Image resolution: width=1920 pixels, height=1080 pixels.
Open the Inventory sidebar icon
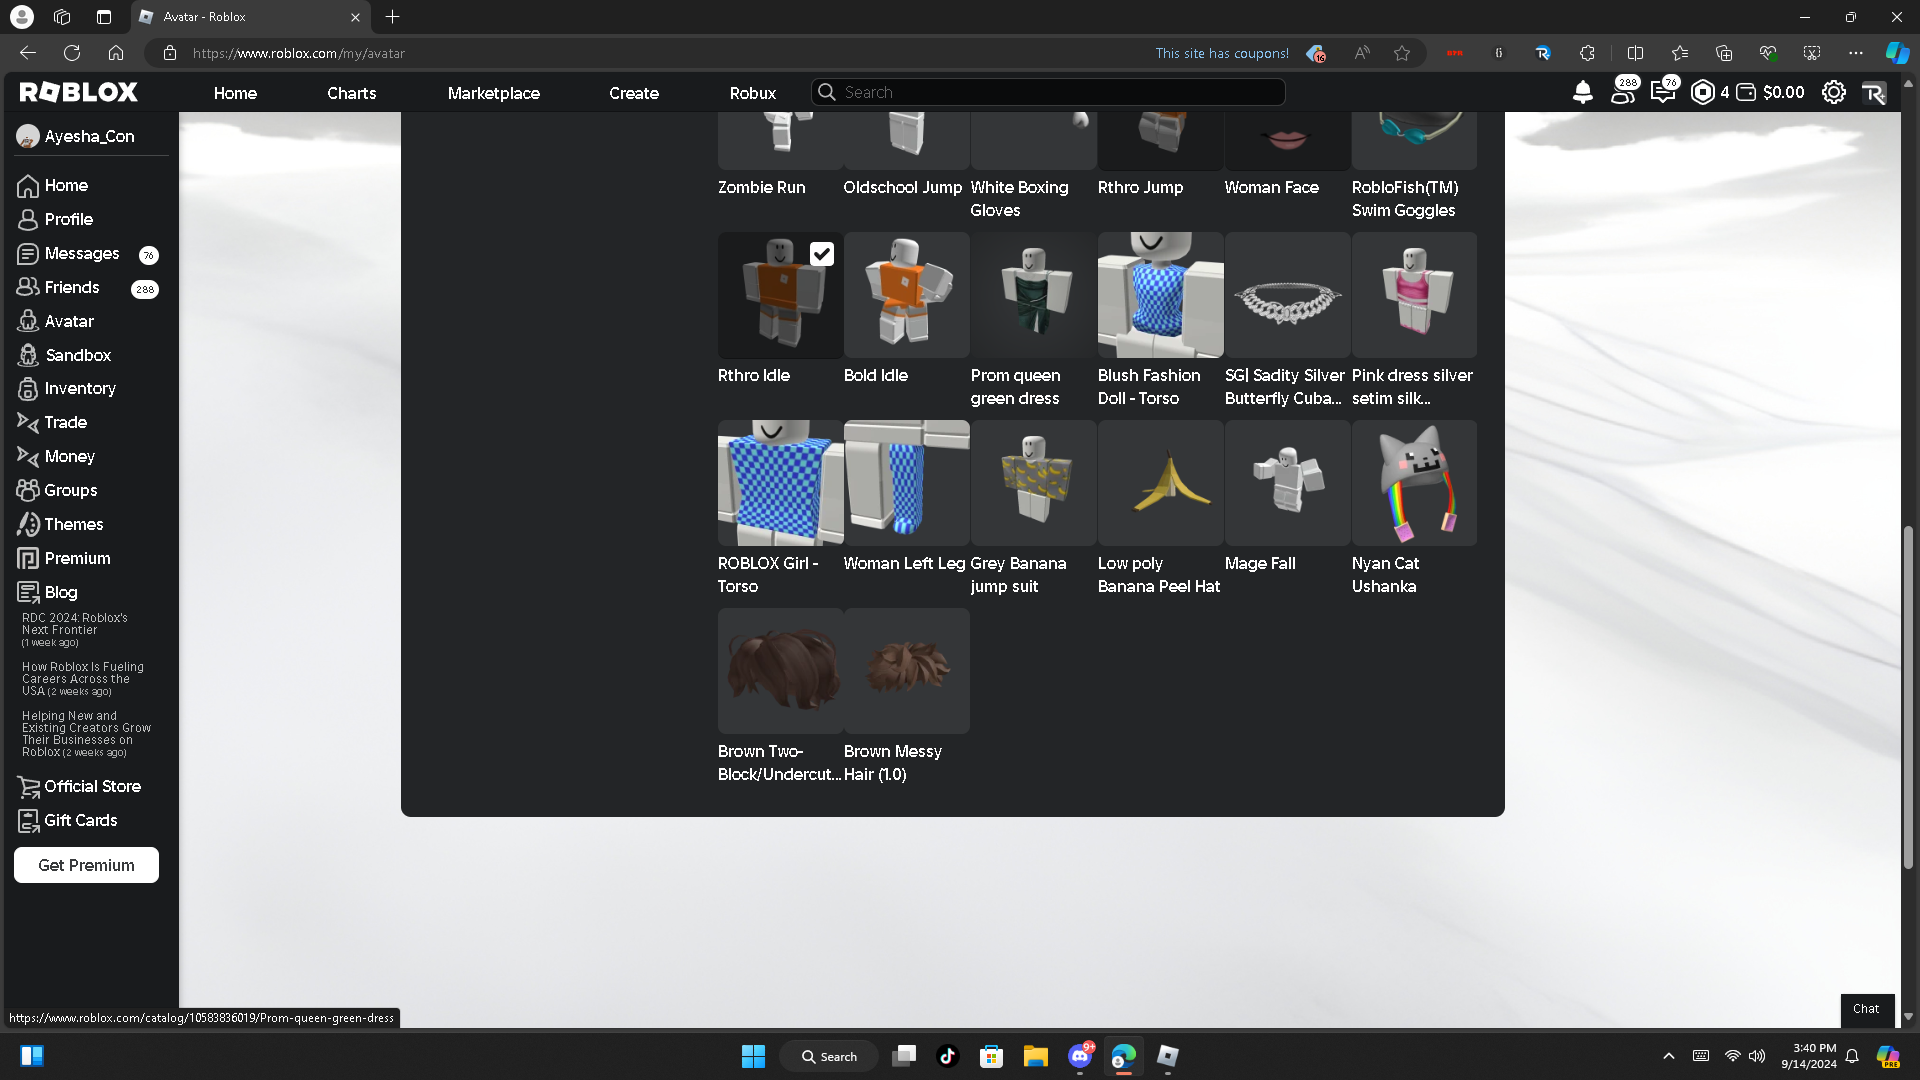pos(28,389)
